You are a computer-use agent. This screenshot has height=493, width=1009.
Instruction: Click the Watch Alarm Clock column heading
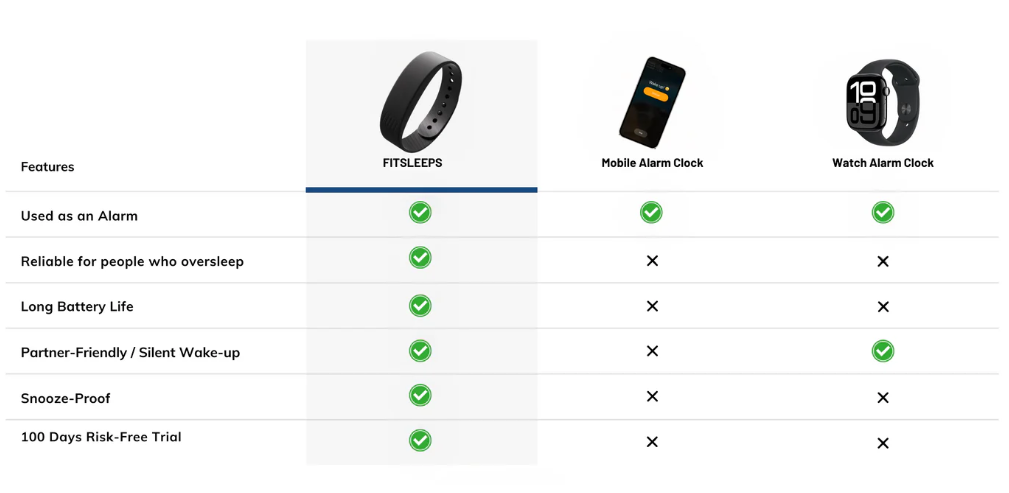click(x=883, y=163)
